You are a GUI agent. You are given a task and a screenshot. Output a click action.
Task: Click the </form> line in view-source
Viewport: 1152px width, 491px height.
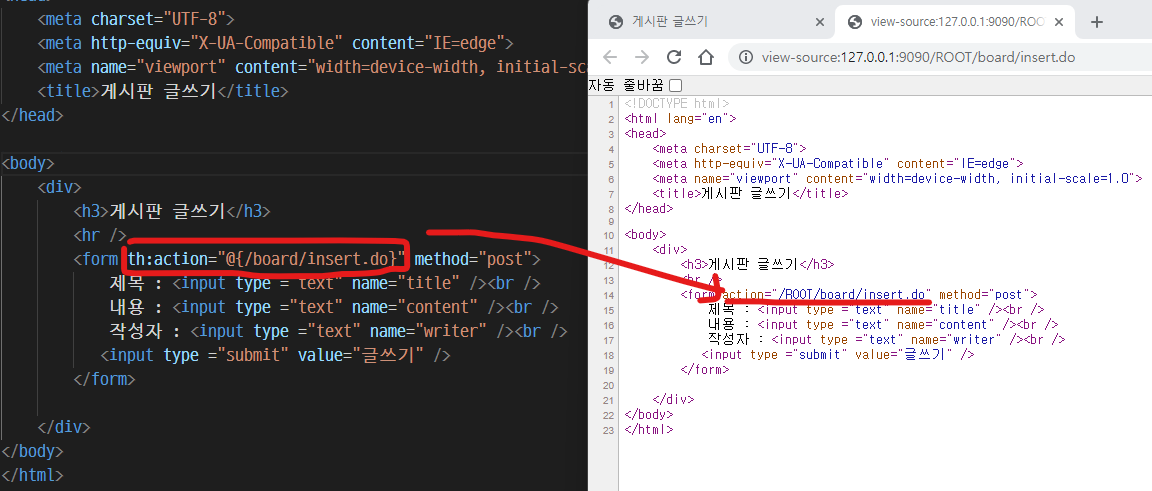tap(705, 370)
